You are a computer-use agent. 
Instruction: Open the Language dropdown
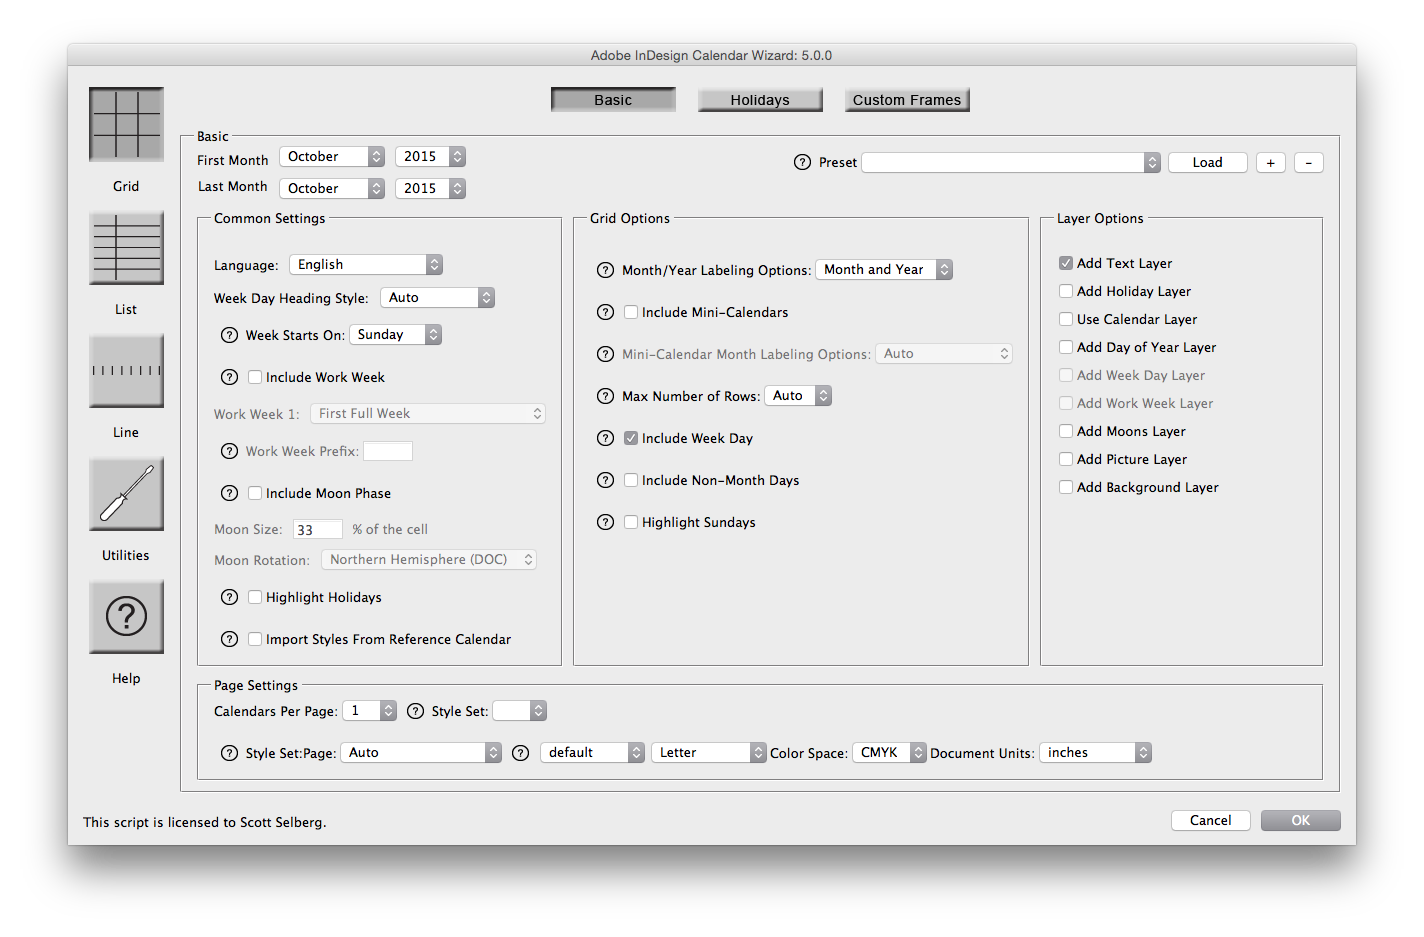coord(366,264)
